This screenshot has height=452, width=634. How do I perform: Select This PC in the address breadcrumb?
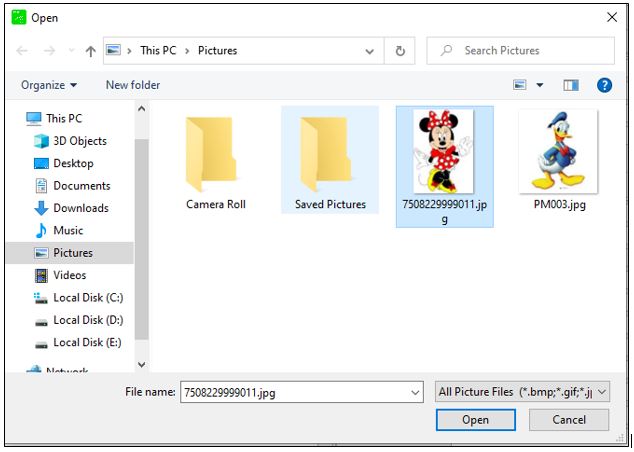[158, 51]
